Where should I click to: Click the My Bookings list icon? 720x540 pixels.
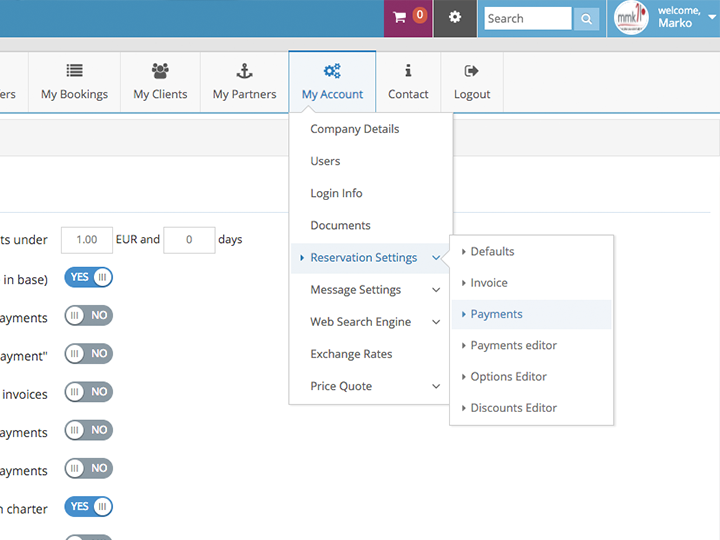(74, 71)
